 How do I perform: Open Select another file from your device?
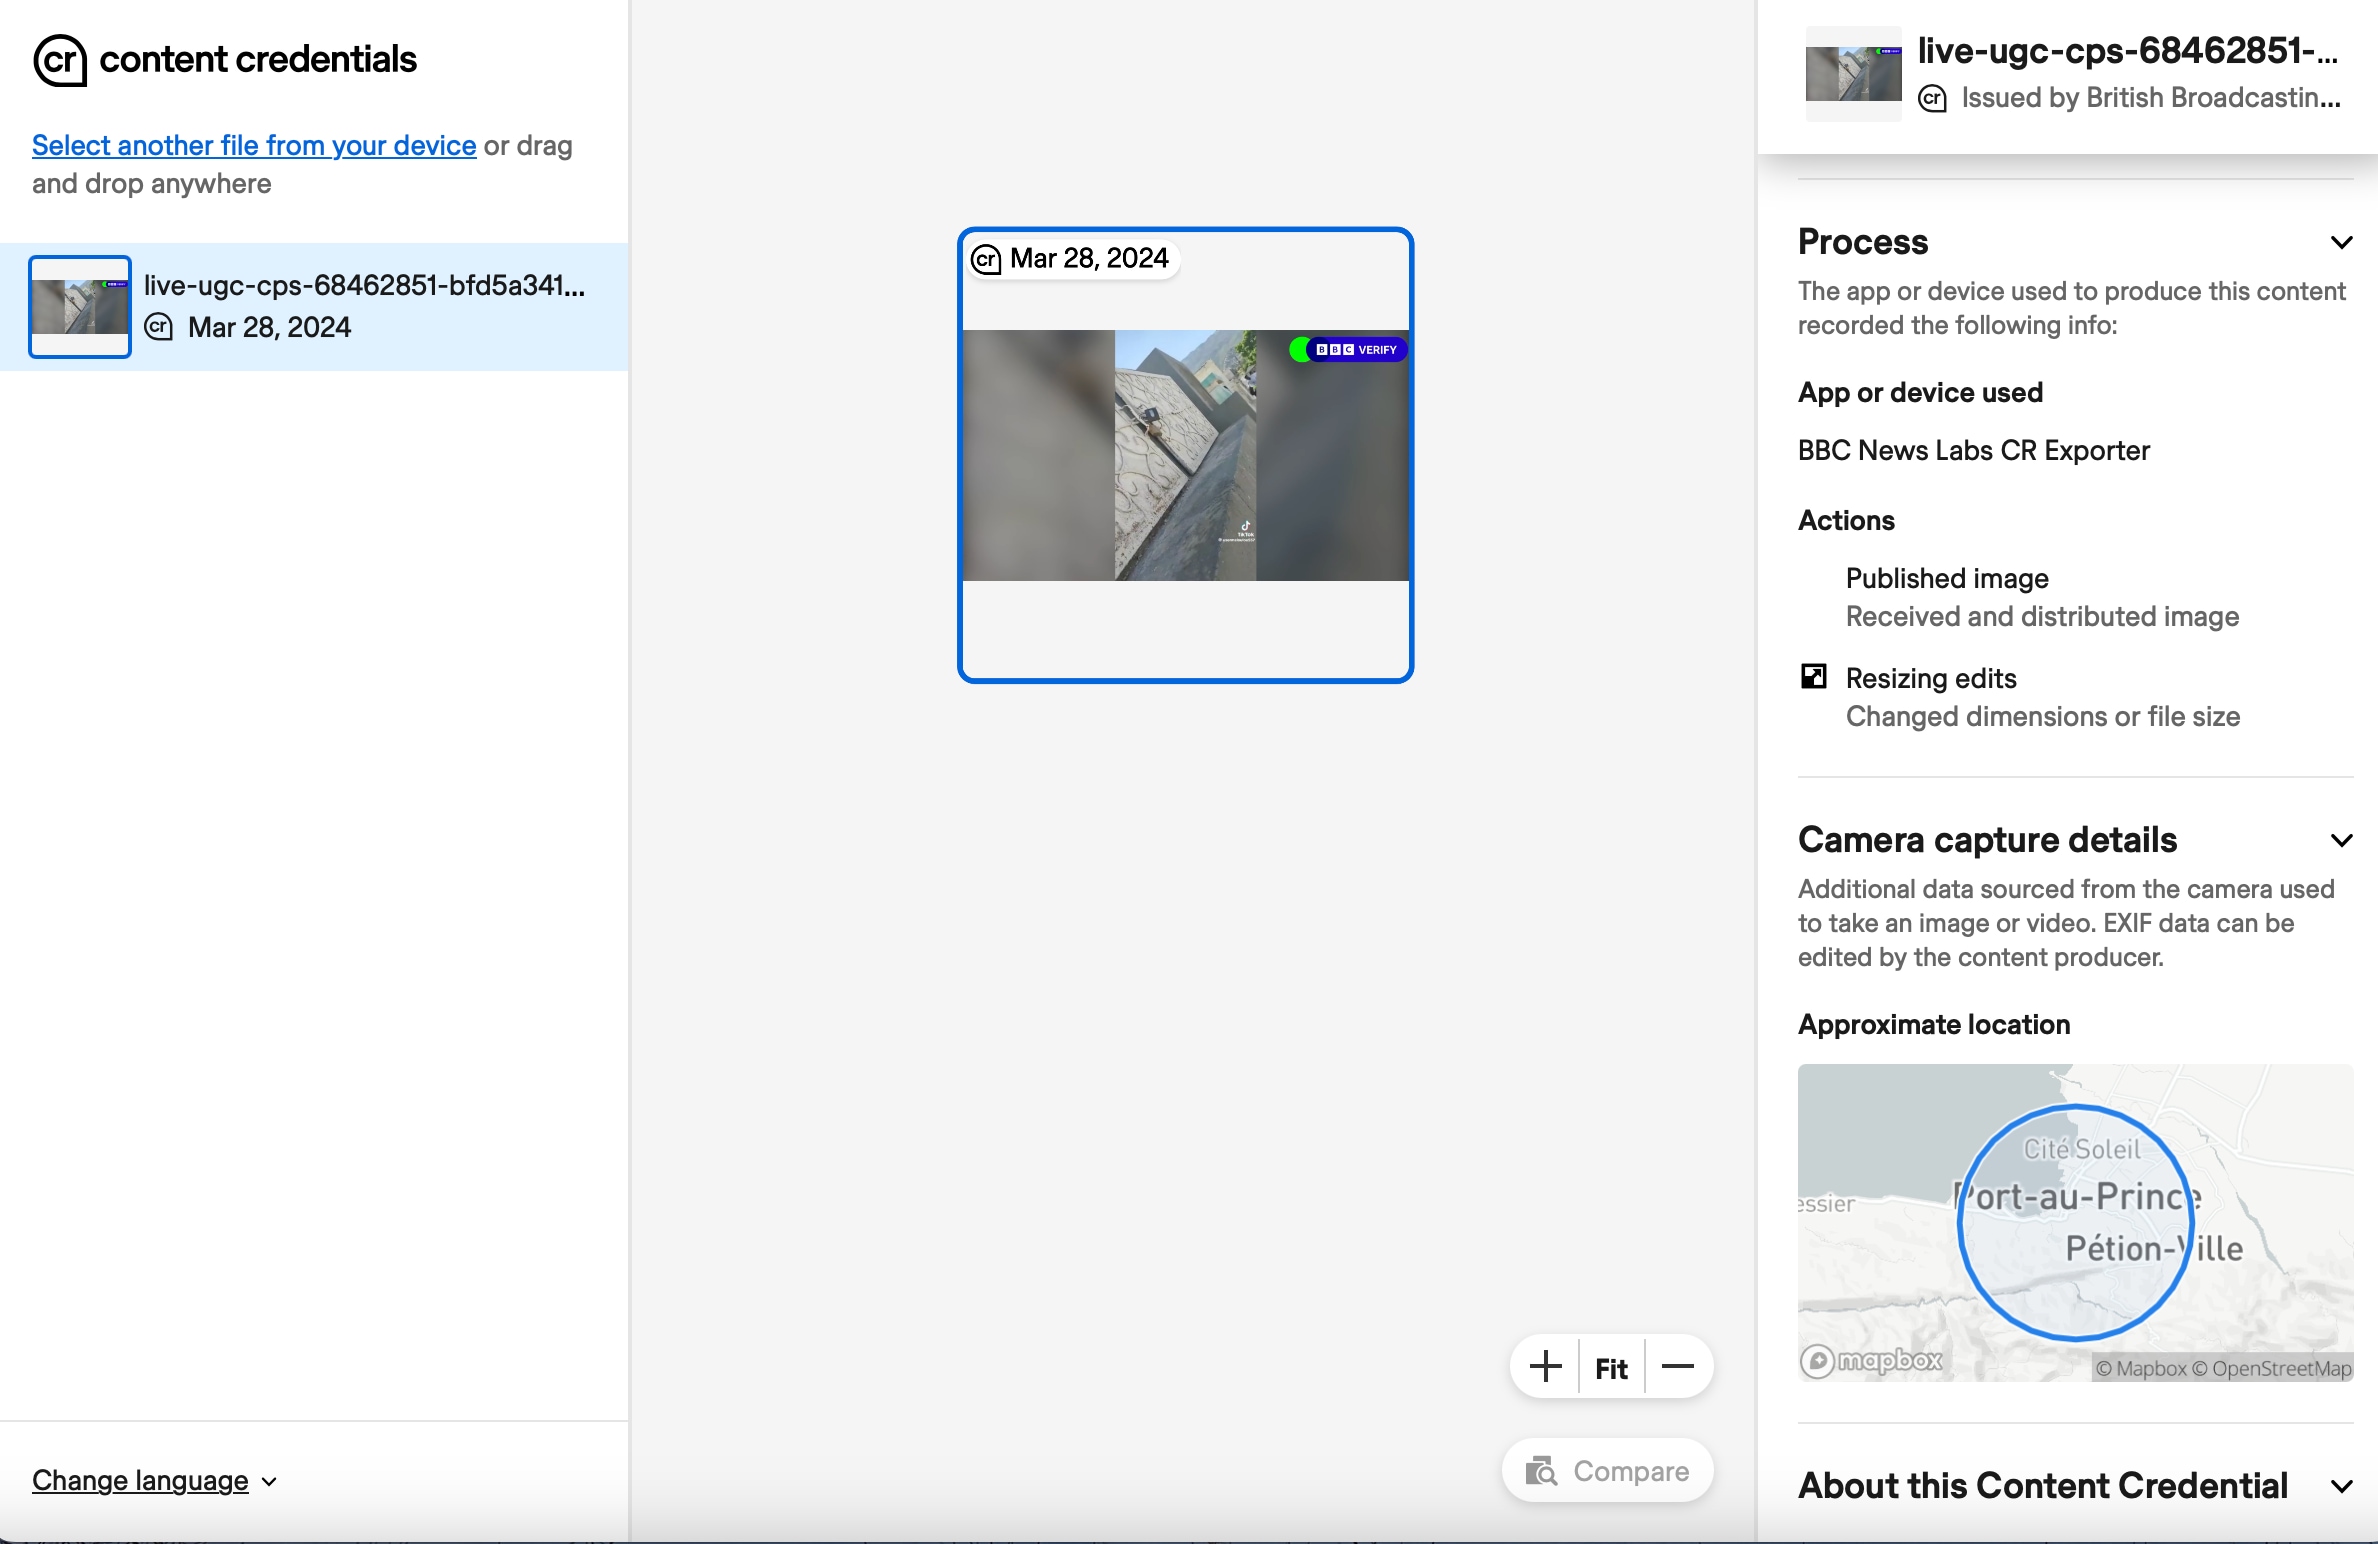(253, 146)
